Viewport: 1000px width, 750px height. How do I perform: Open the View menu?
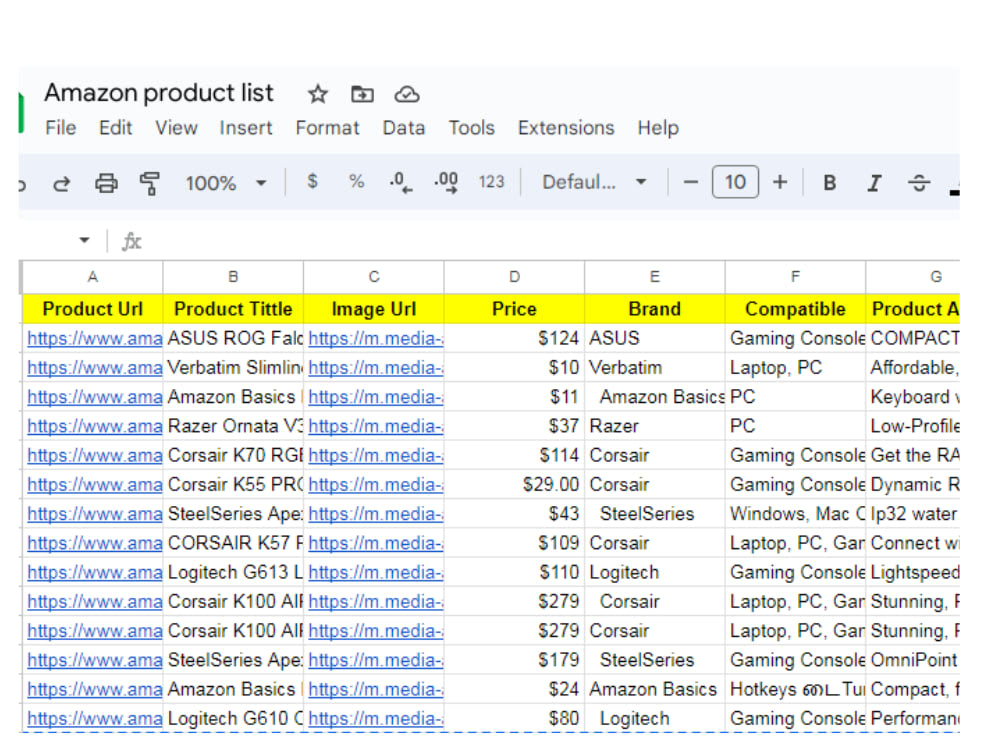(176, 128)
